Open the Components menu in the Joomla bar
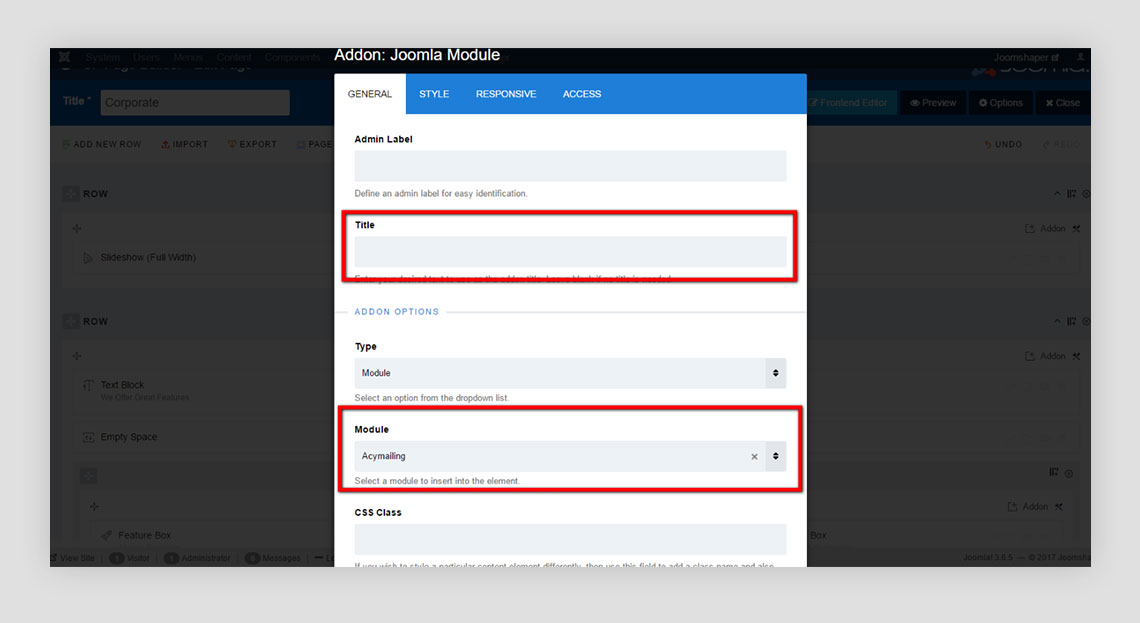1140x623 pixels. pyautogui.click(x=292, y=57)
